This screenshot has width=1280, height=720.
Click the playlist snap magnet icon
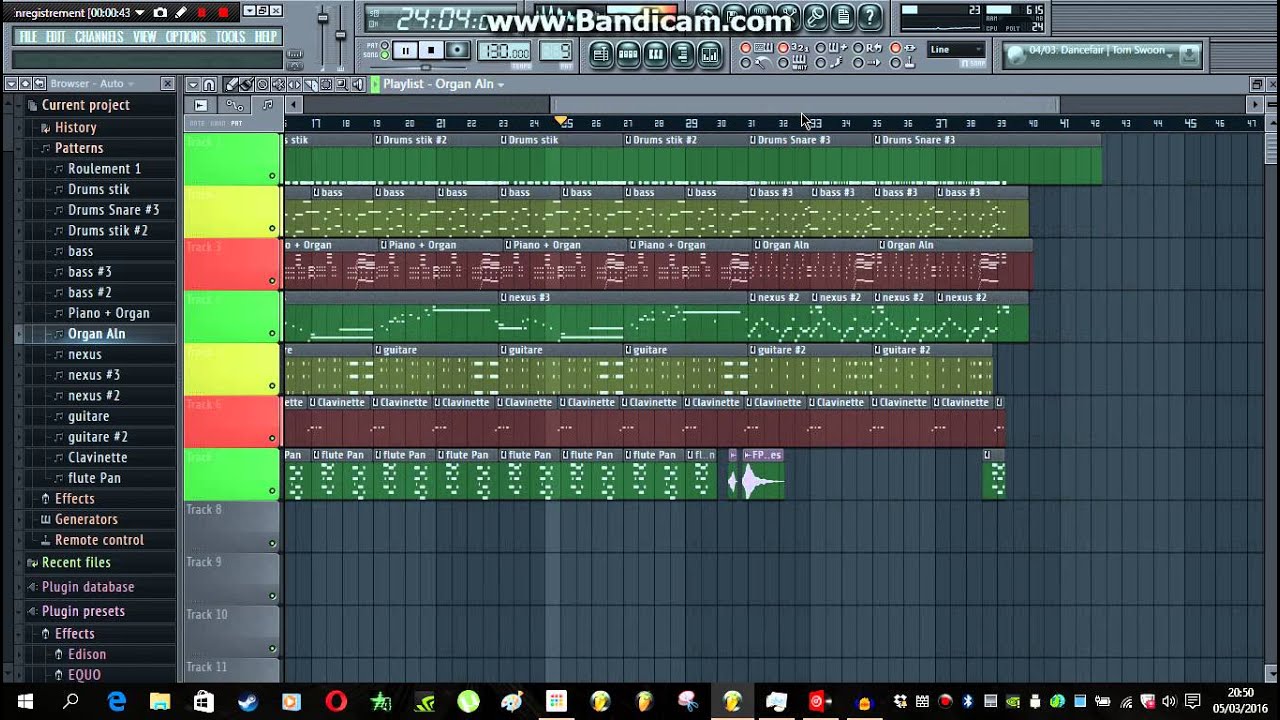click(x=208, y=84)
